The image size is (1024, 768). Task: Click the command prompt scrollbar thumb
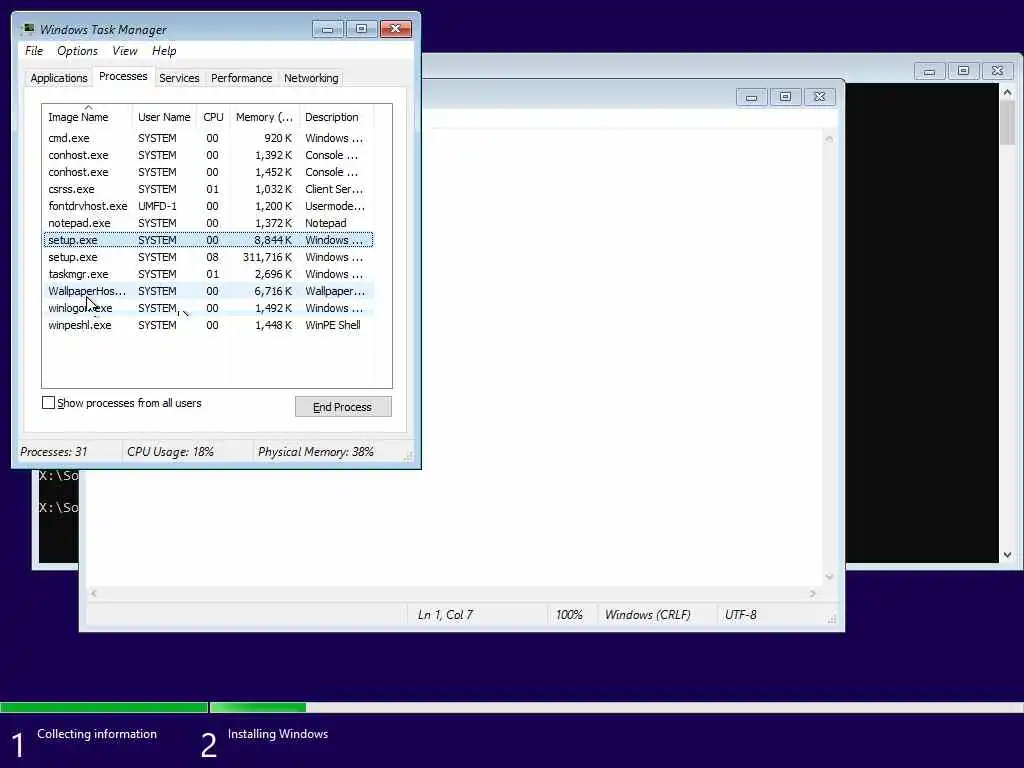[1007, 123]
